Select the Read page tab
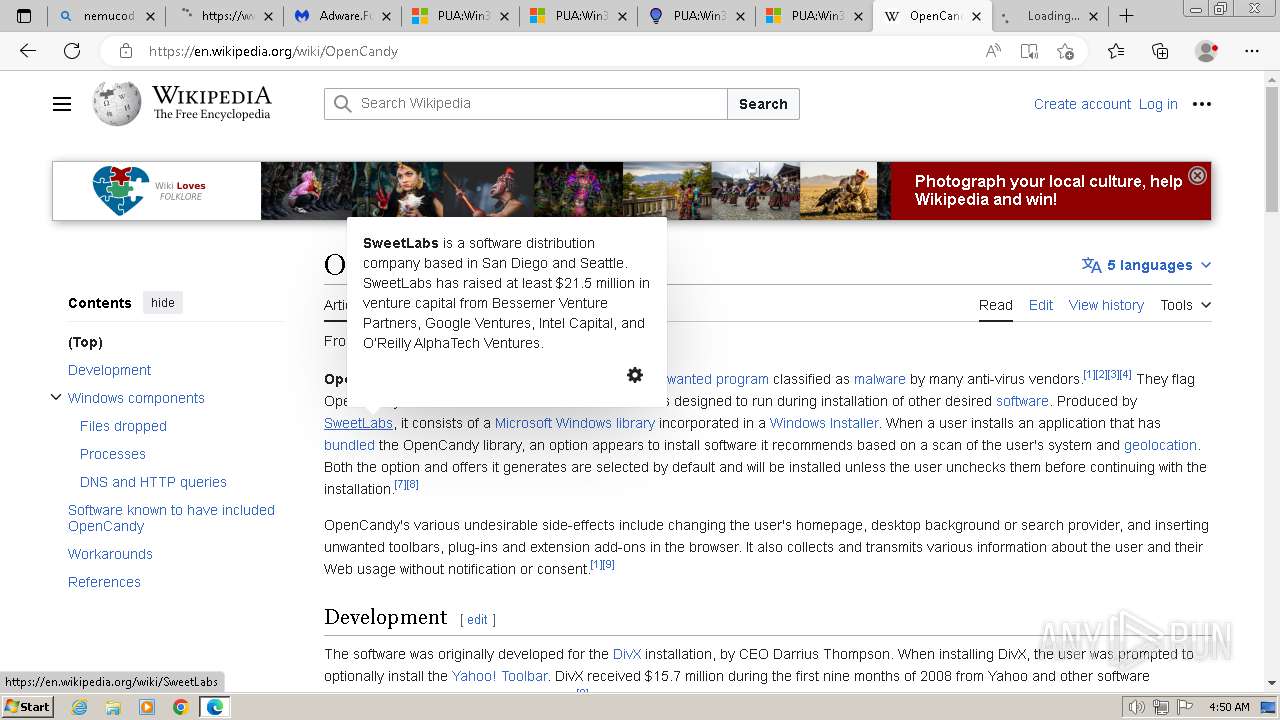Image resolution: width=1280 pixels, height=720 pixels. tap(995, 305)
